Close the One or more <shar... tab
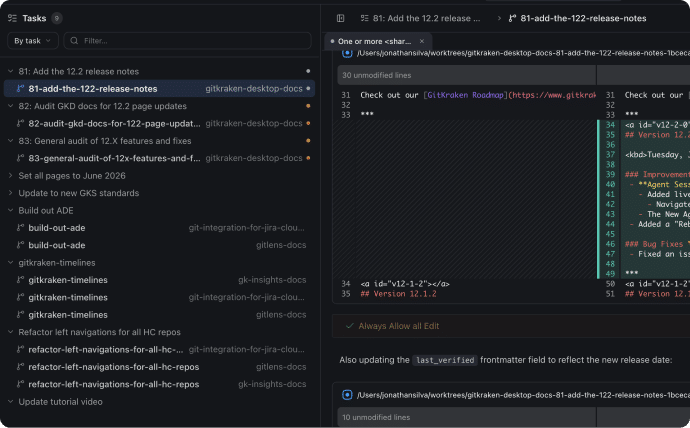 click(x=422, y=41)
